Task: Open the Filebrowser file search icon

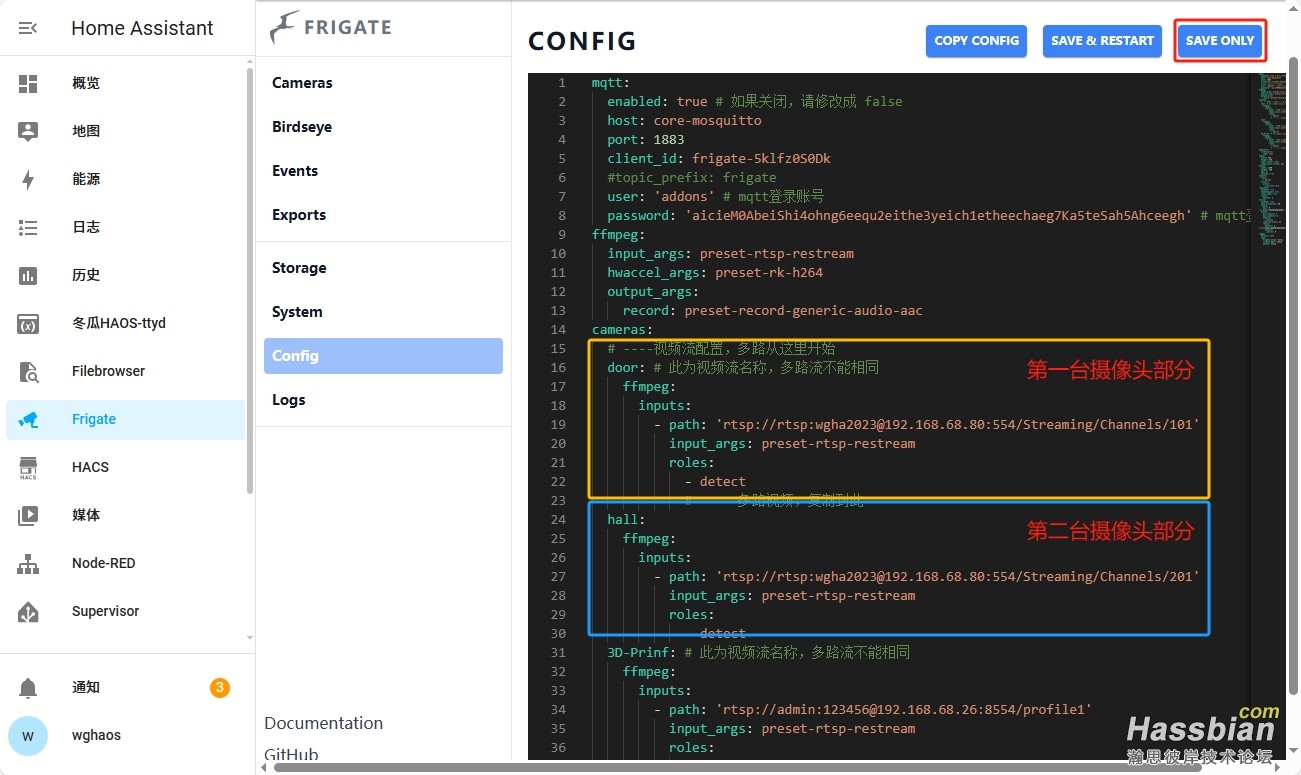Action: click(28, 371)
